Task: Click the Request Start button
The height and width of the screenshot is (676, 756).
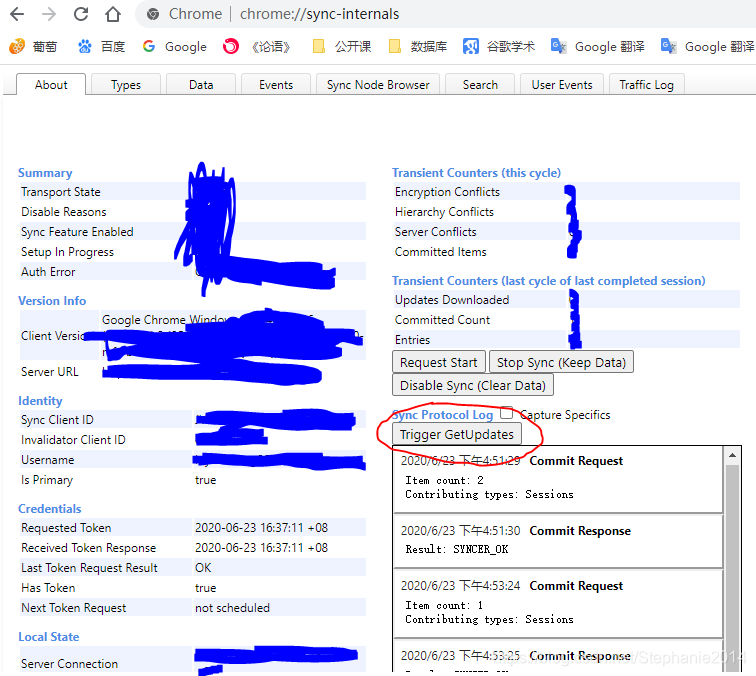Action: (439, 362)
